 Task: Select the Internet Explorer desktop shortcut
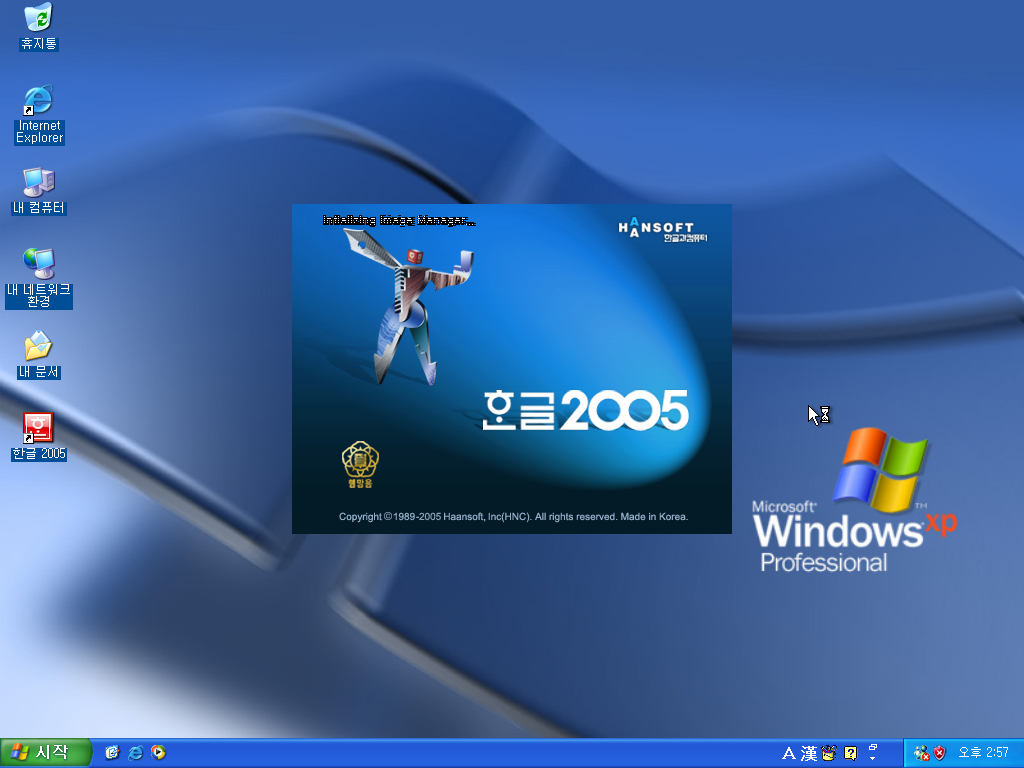[x=39, y=114]
